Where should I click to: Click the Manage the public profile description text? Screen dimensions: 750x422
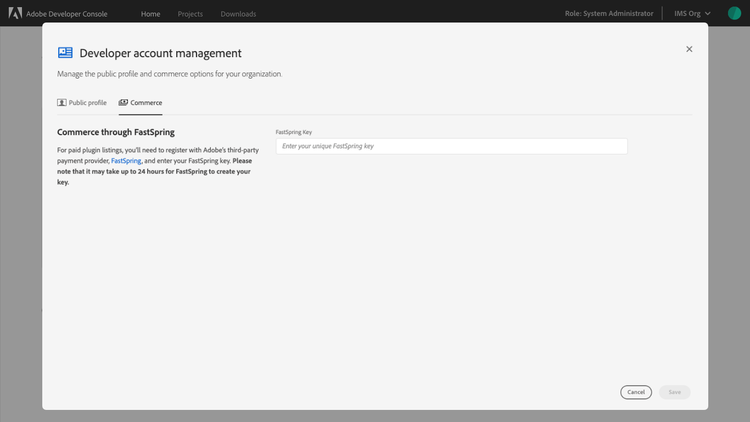169,74
